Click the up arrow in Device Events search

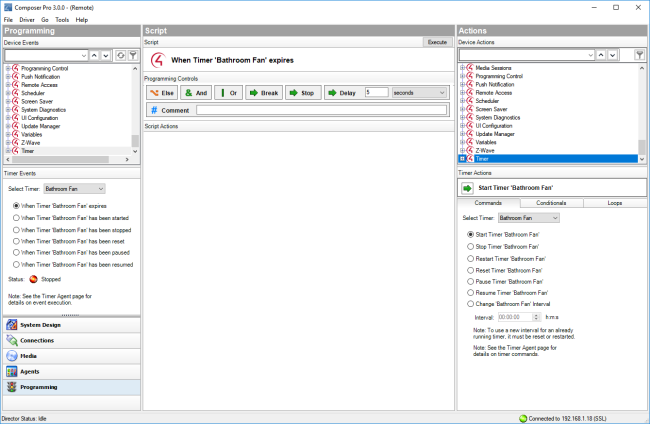95,55
